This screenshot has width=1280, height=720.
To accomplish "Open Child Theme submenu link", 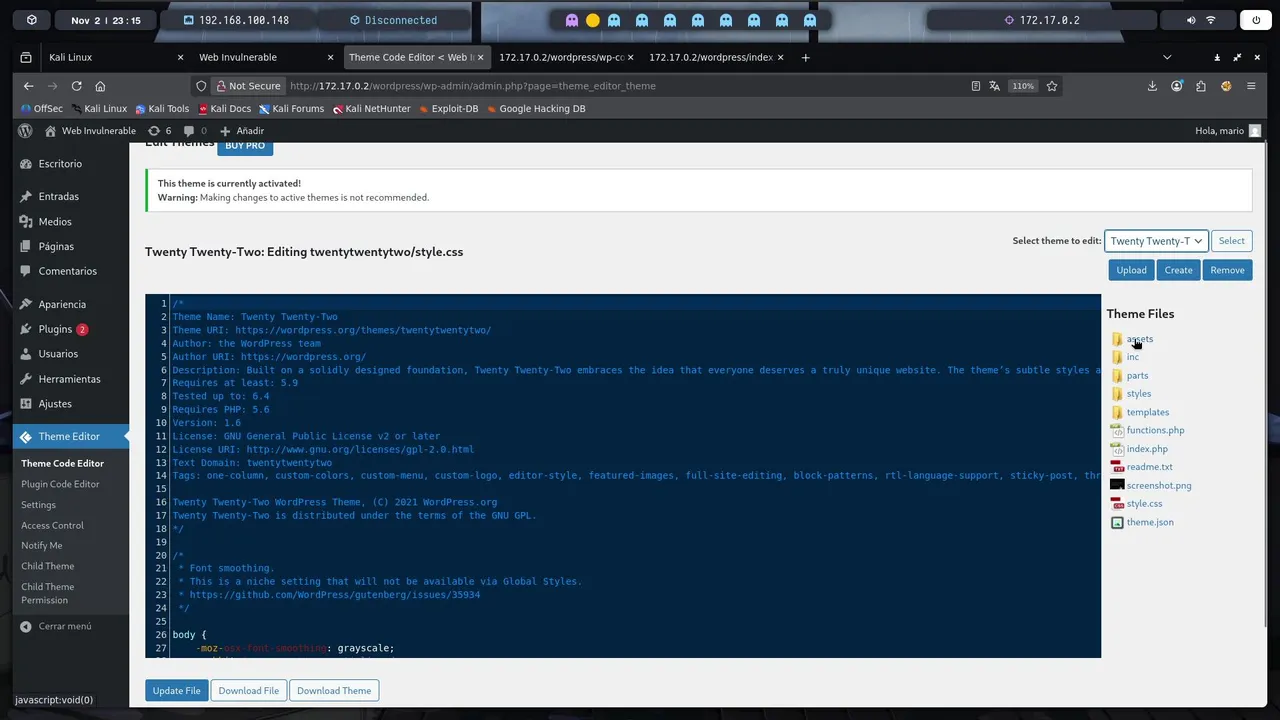I will (x=47, y=566).
